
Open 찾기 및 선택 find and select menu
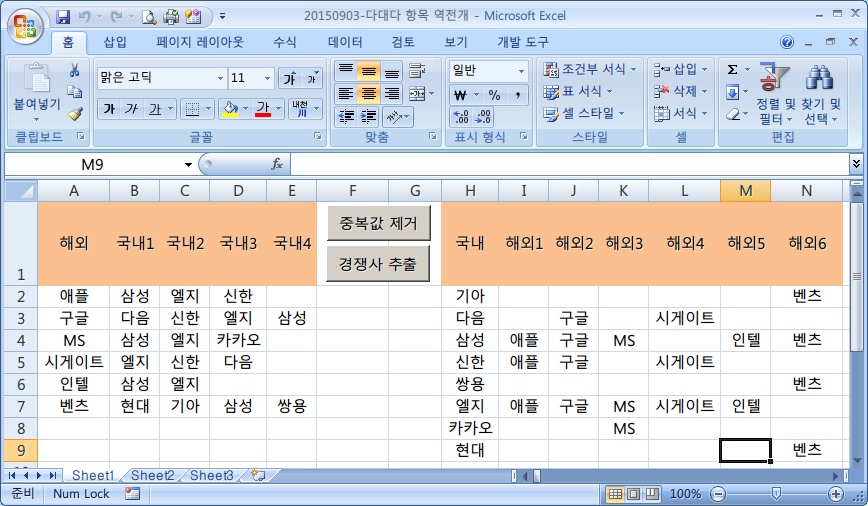click(x=820, y=94)
